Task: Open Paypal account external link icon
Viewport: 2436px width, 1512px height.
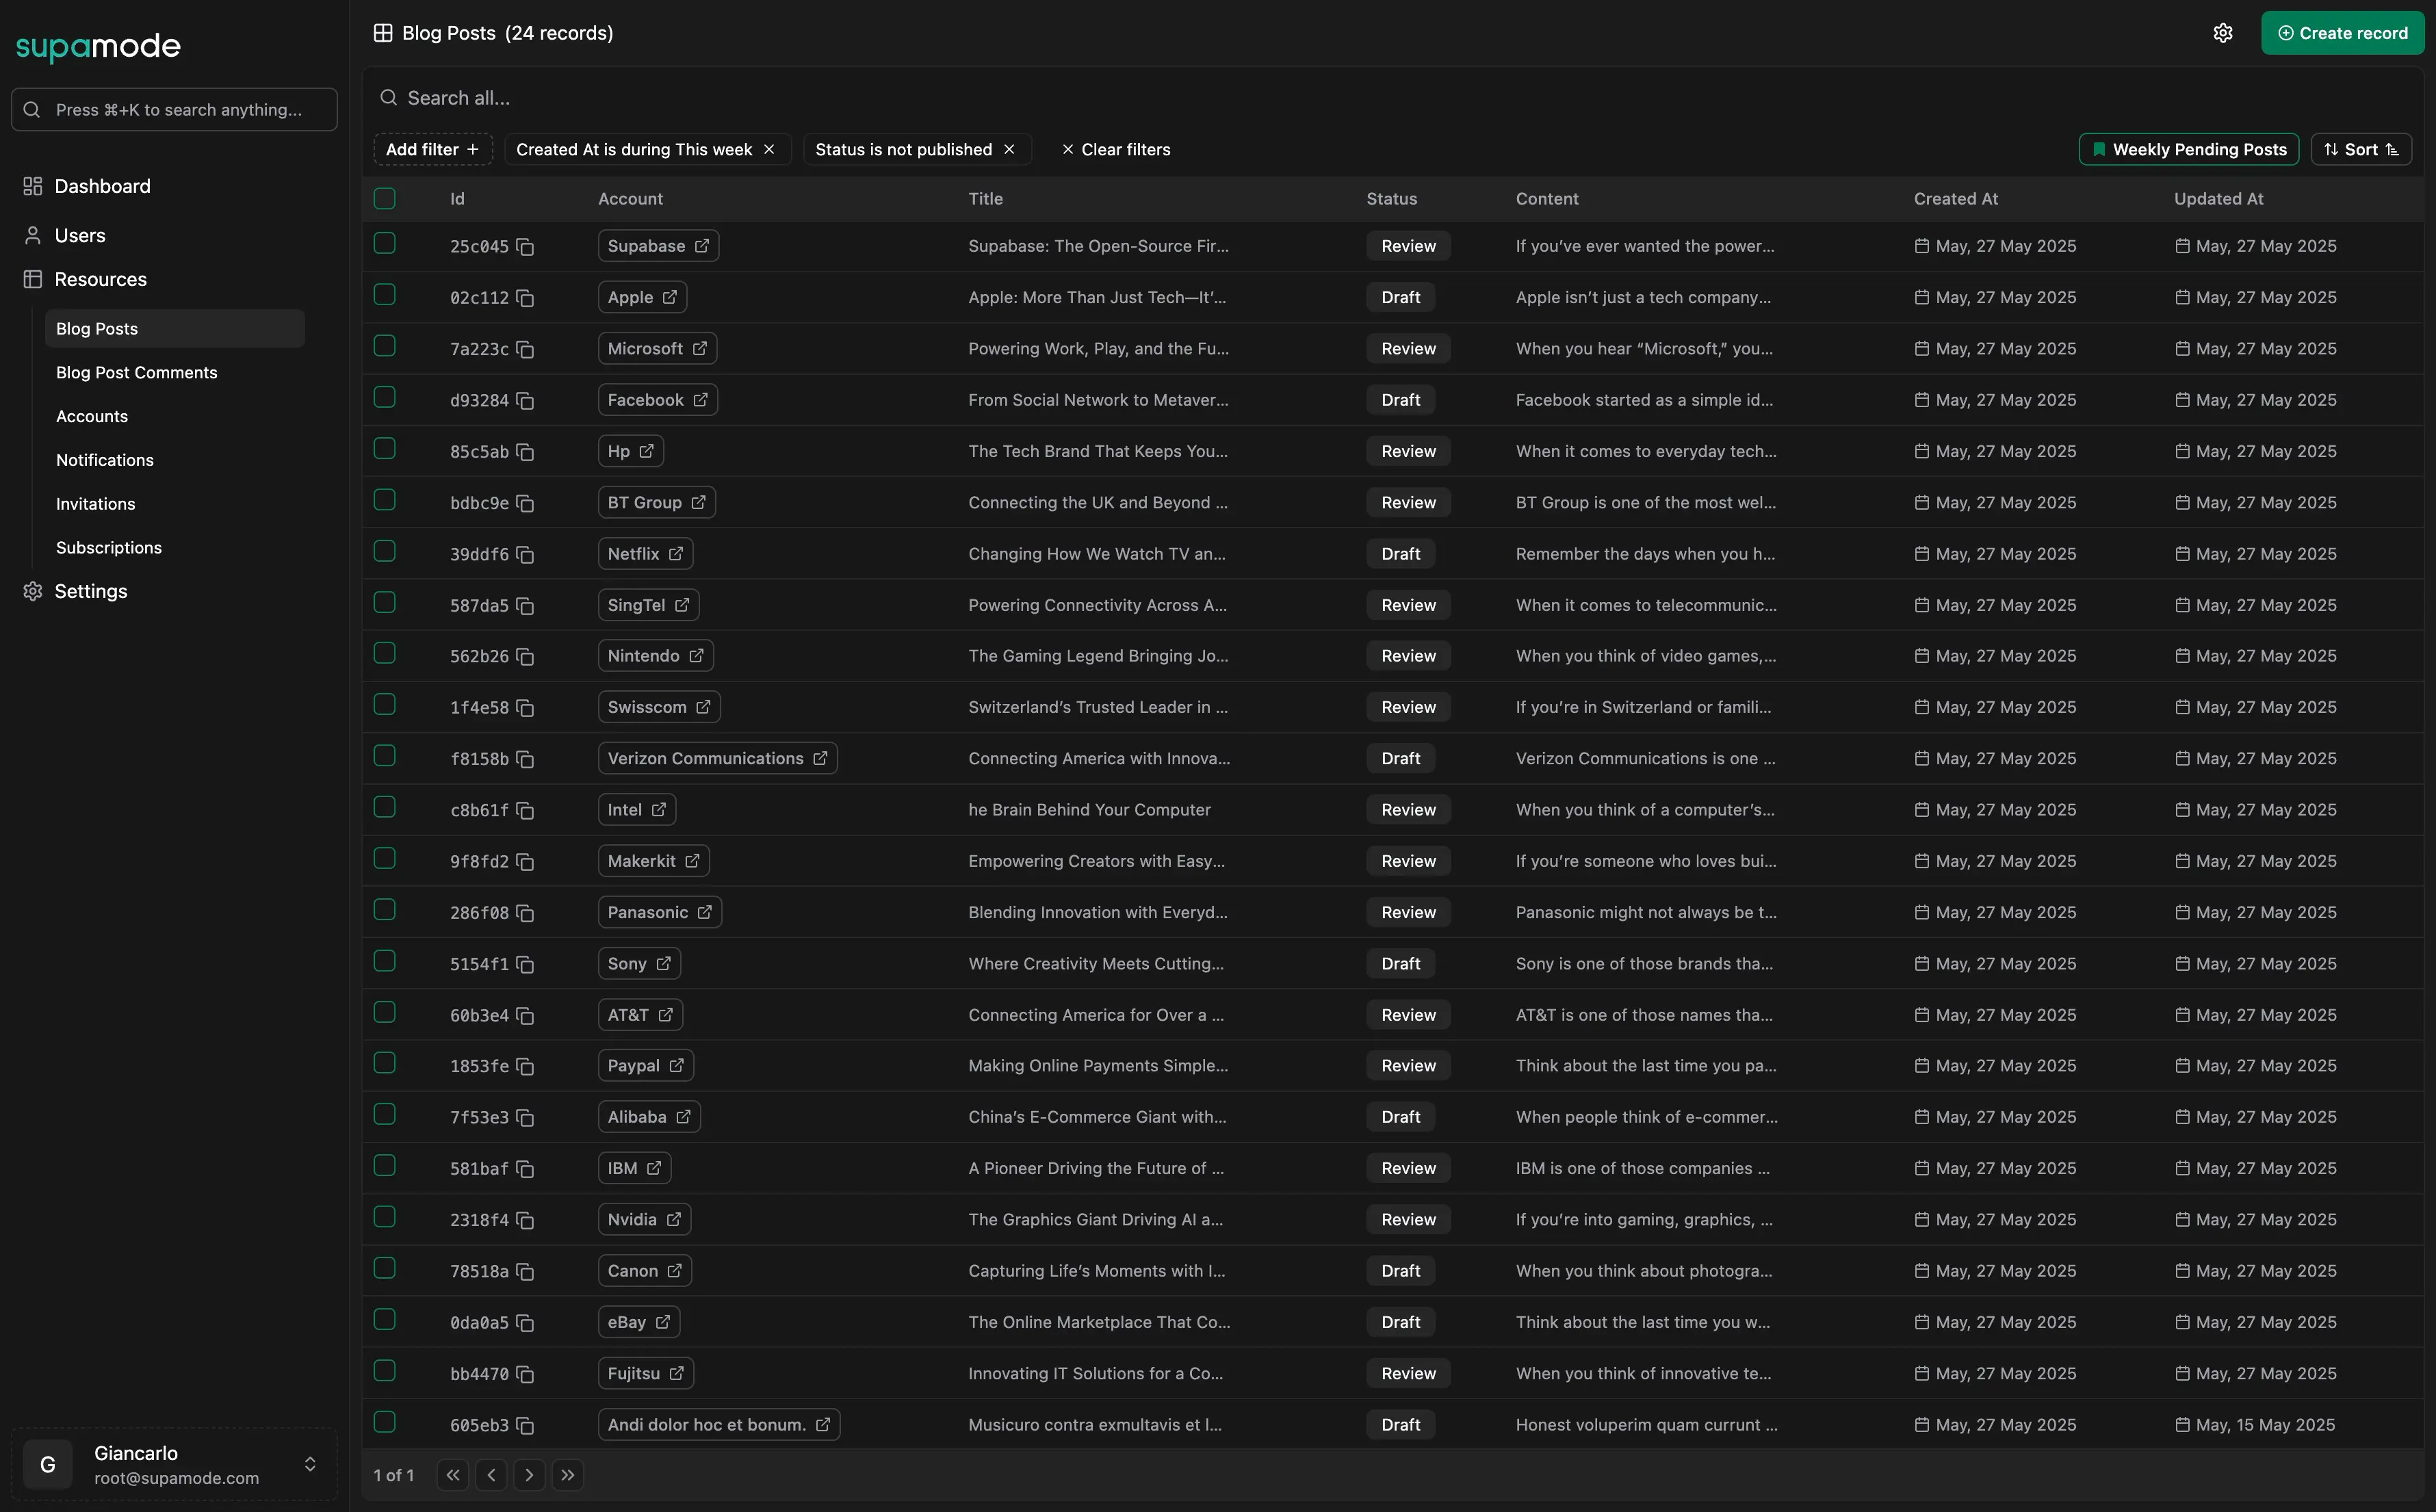Action: pos(677,1065)
